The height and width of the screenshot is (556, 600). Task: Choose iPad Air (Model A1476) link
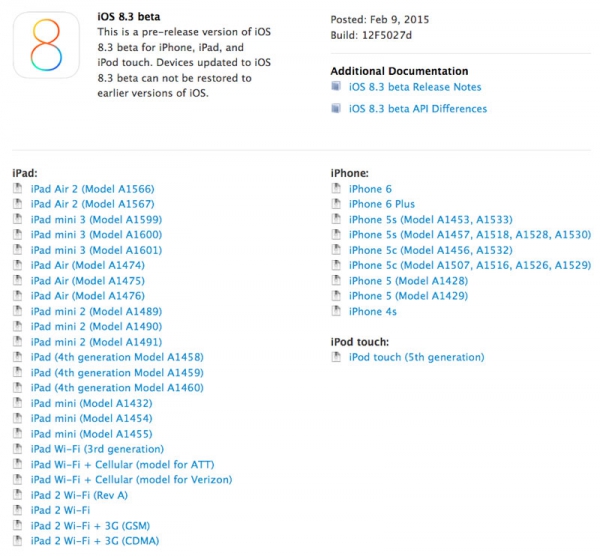(x=88, y=296)
